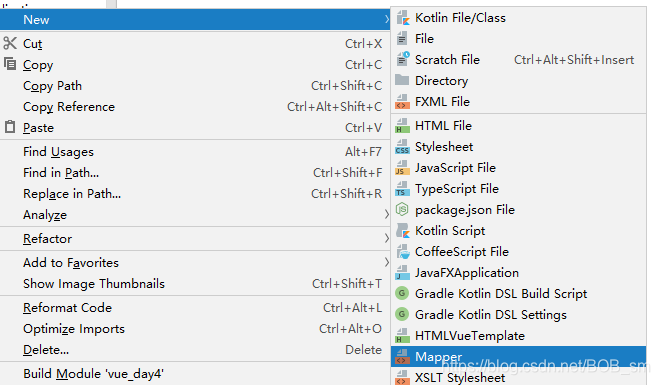Click the Ctrl+Alt+Shift+Insert shortcut text
Viewport: 660px width, 385px height.
tap(574, 60)
